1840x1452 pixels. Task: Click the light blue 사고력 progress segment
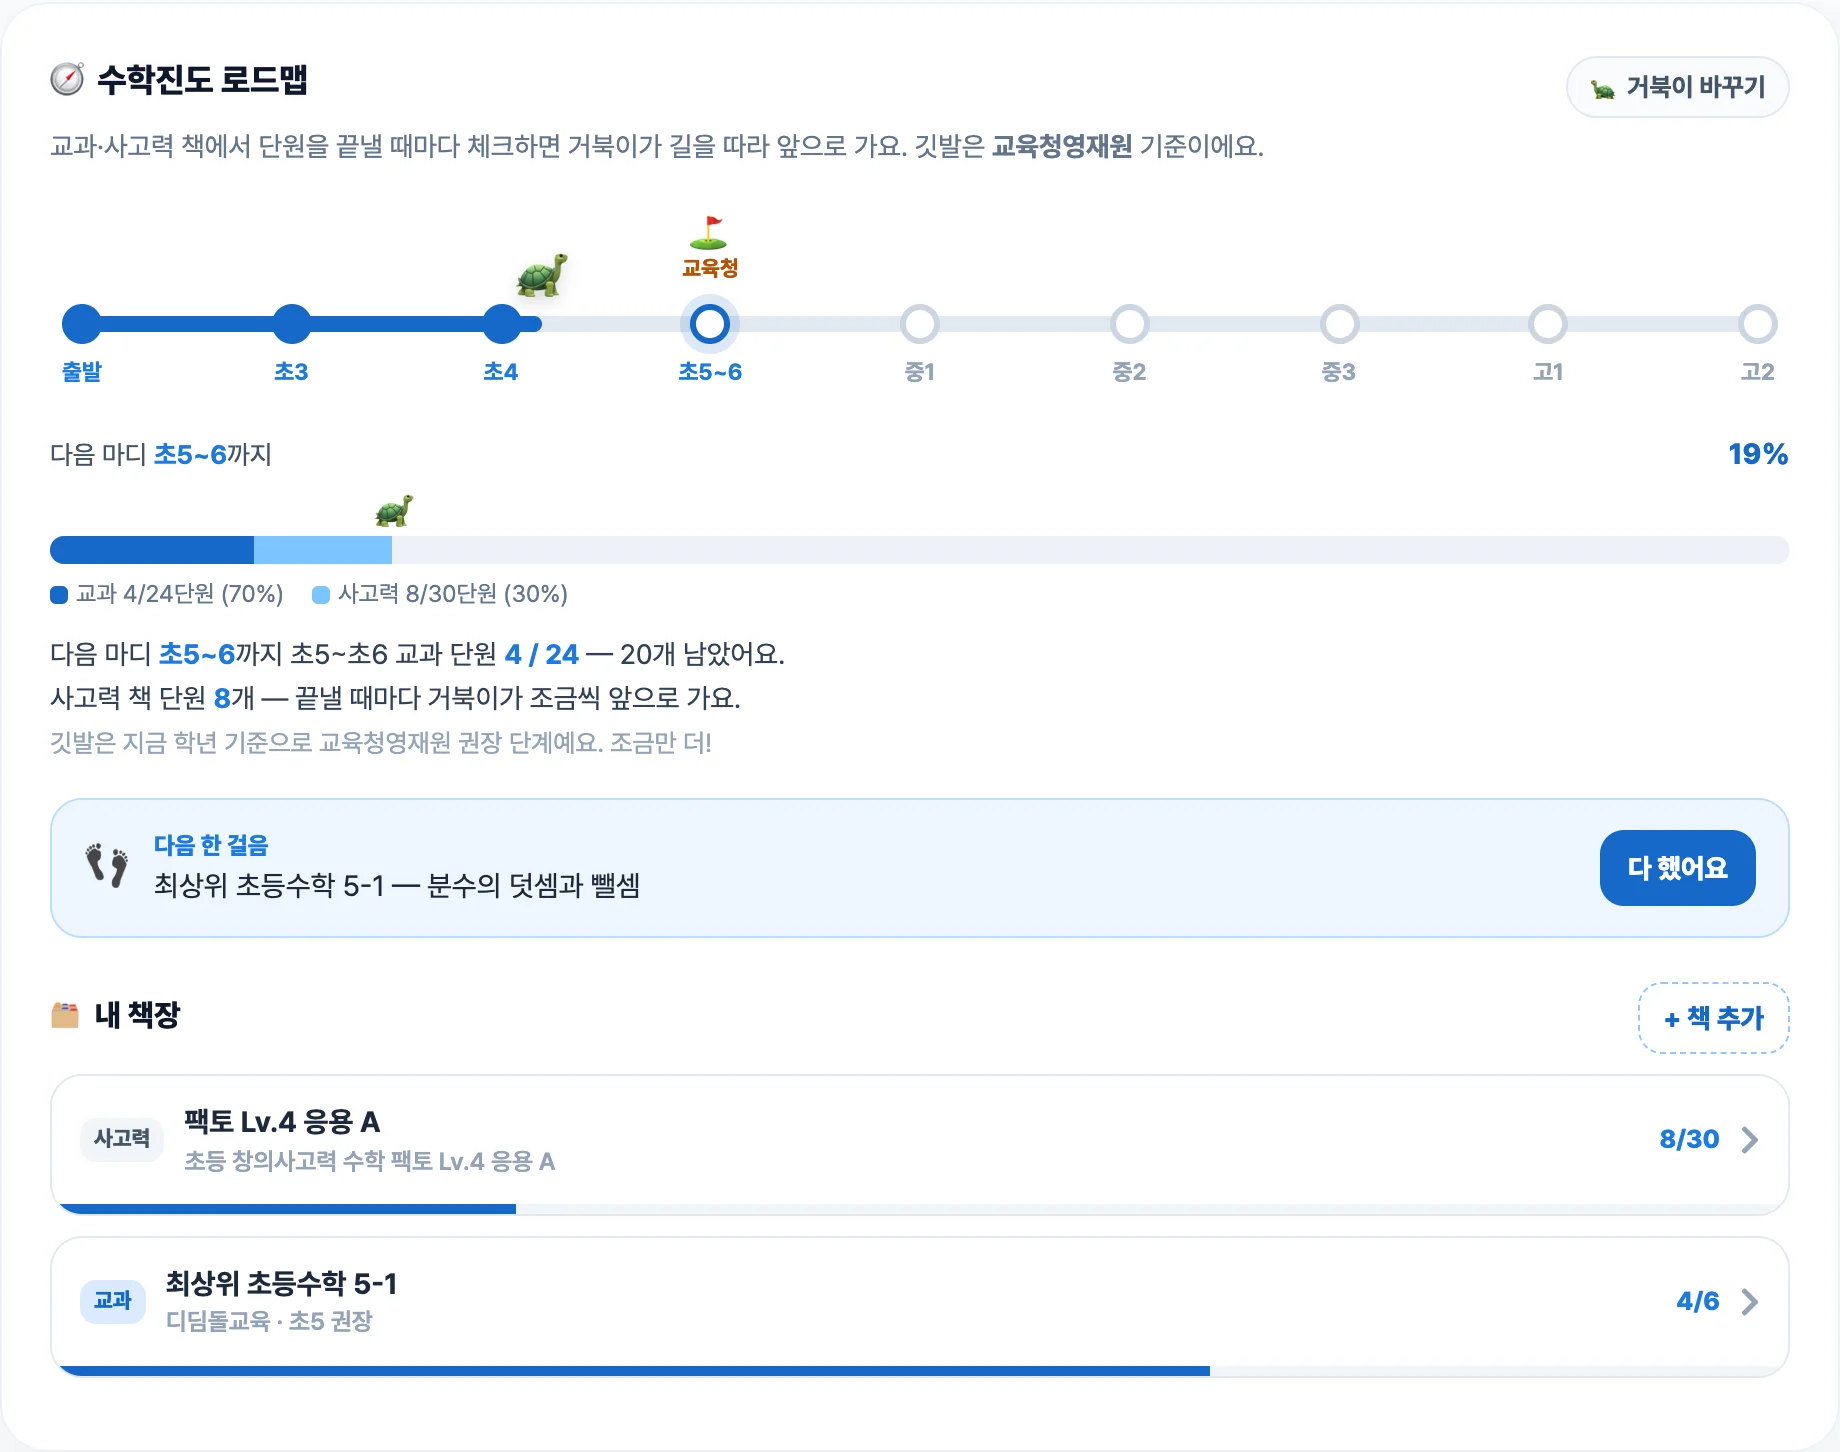point(323,550)
